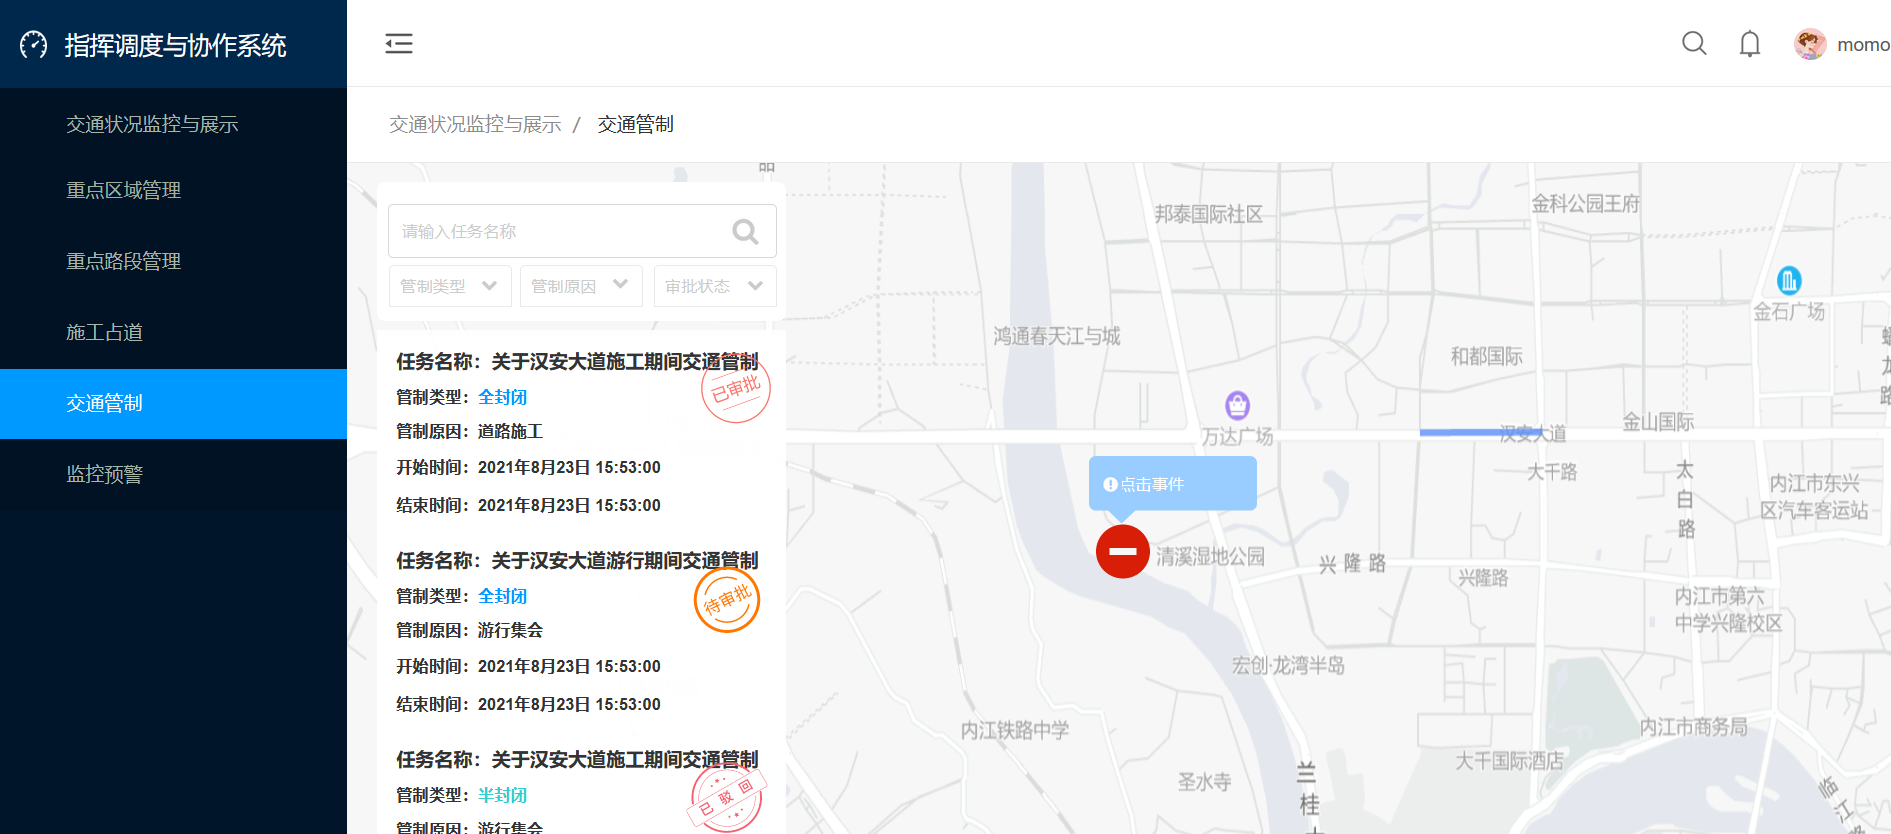Viewport: 1891px width, 834px height.
Task: Click the 交通状况监控与展示 breadcrumb link
Action: [475, 124]
